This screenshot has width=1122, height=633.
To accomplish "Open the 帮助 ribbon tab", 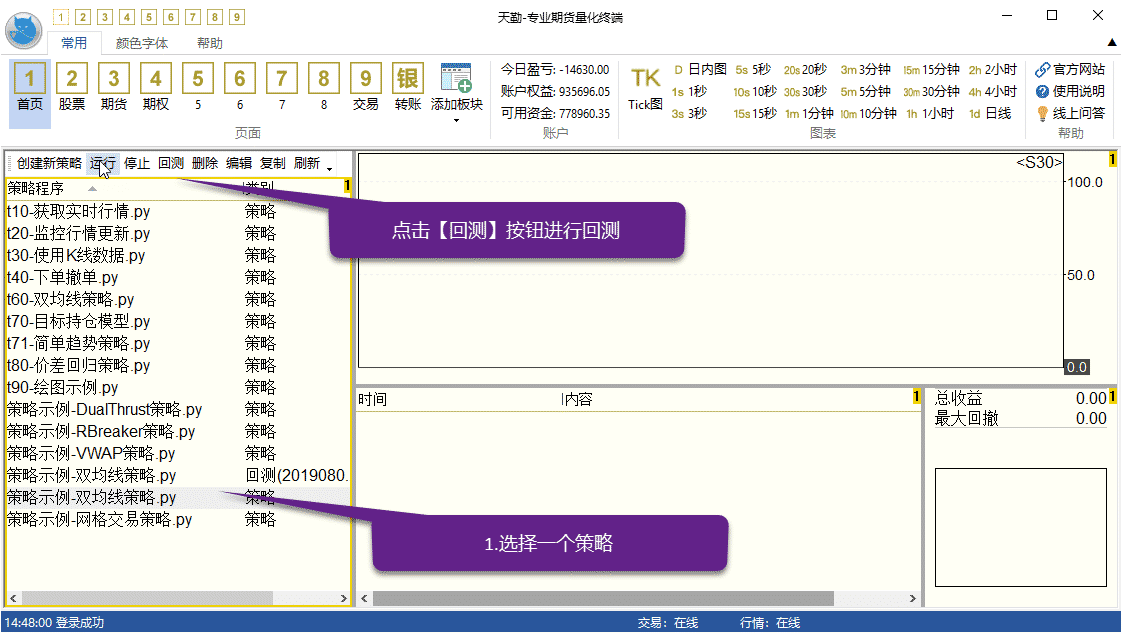I will (210, 43).
